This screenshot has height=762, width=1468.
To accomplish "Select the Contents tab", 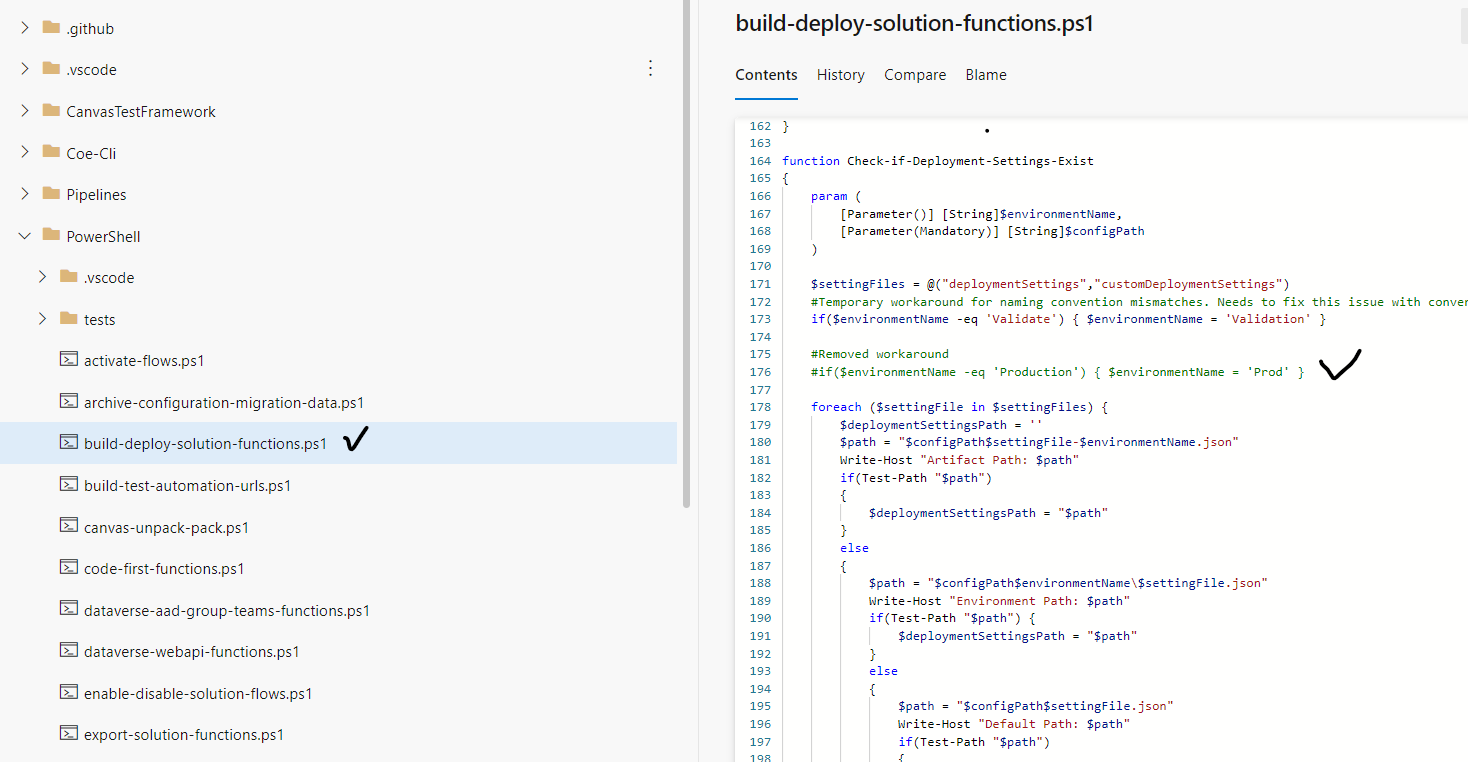I will coord(766,74).
